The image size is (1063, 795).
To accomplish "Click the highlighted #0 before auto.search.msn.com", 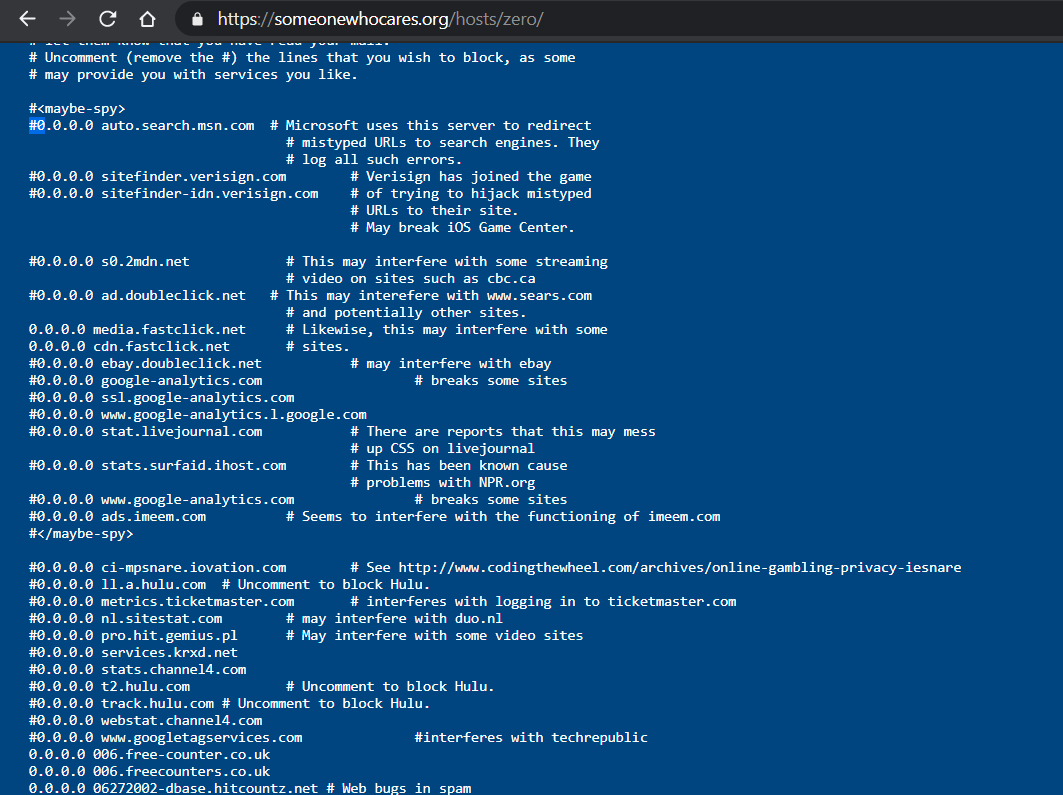I will click(37, 125).
